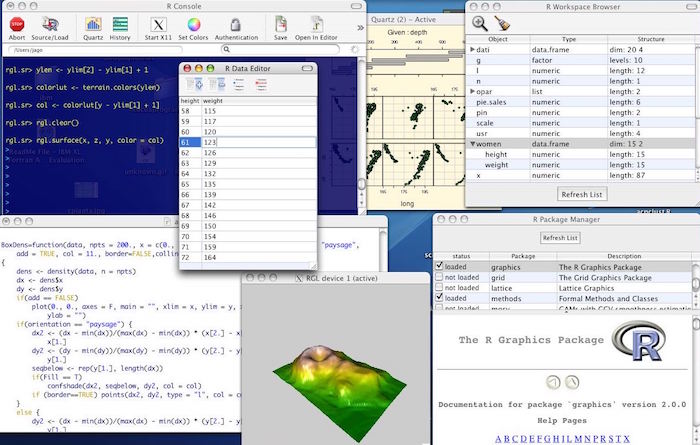Check the lattice package checkbox
This screenshot has height=445, width=700.
tap(440, 288)
